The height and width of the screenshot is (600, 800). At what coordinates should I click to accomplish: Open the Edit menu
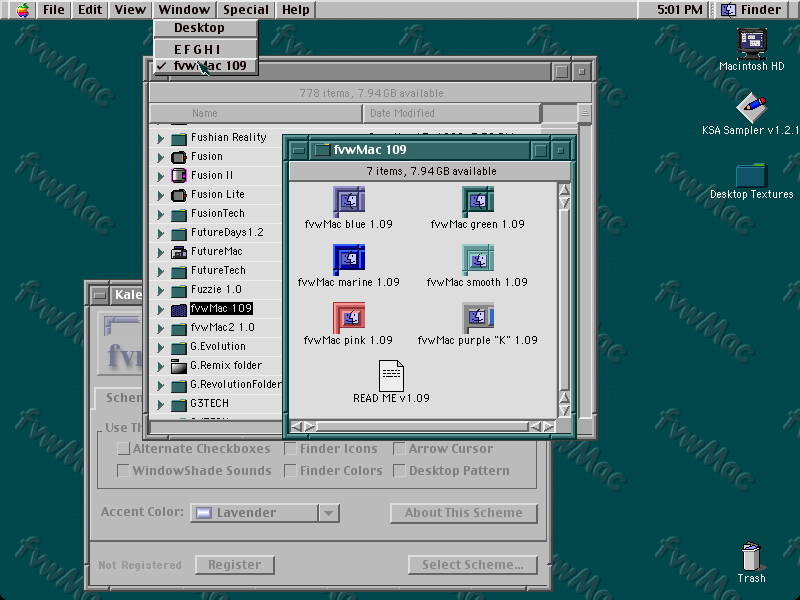(90, 10)
